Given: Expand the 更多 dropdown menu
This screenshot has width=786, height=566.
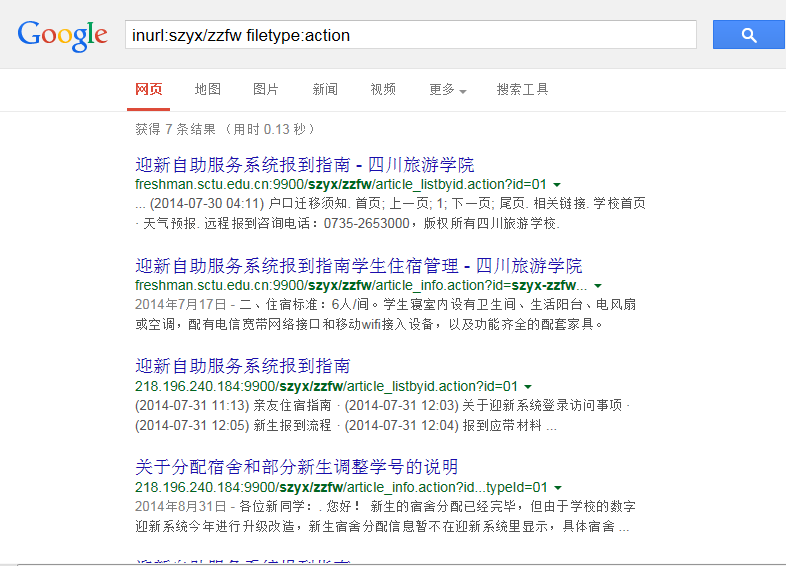Looking at the screenshot, I should point(447,90).
